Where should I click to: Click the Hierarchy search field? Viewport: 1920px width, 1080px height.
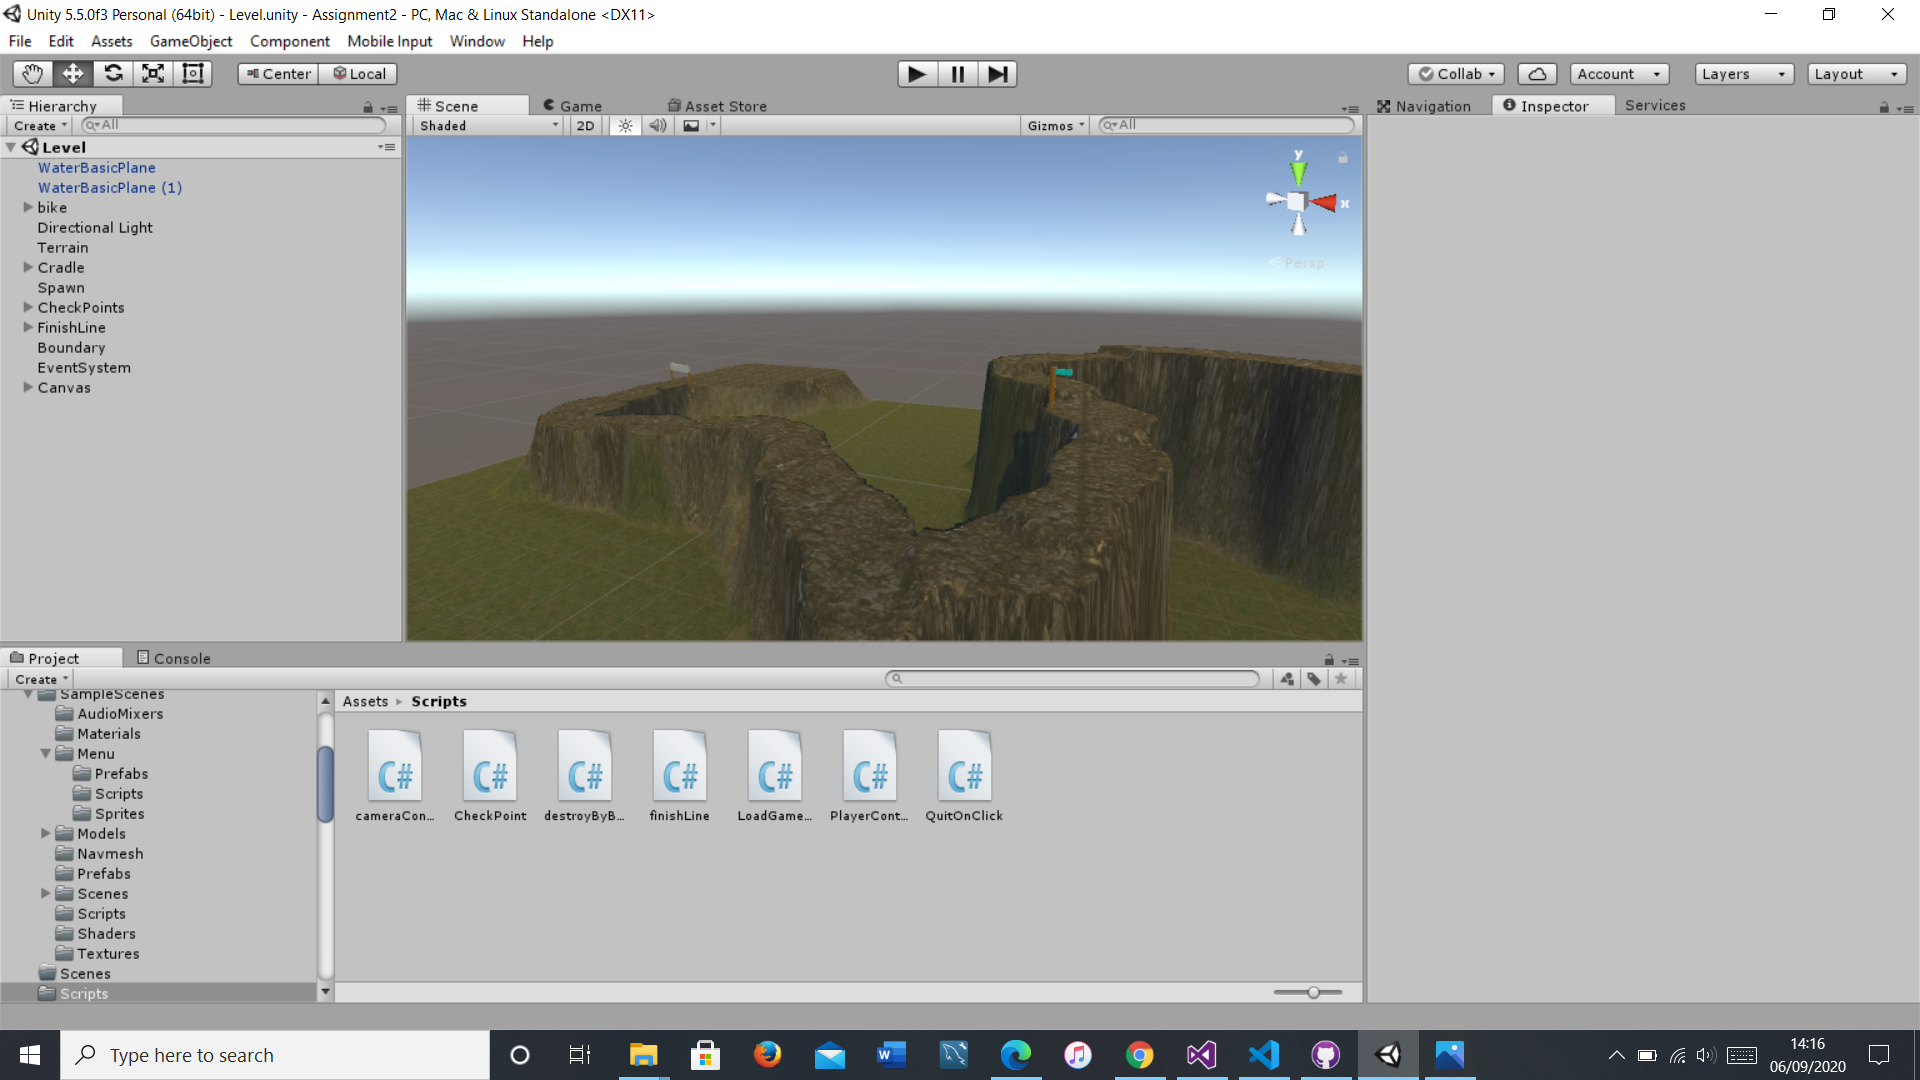coord(233,125)
